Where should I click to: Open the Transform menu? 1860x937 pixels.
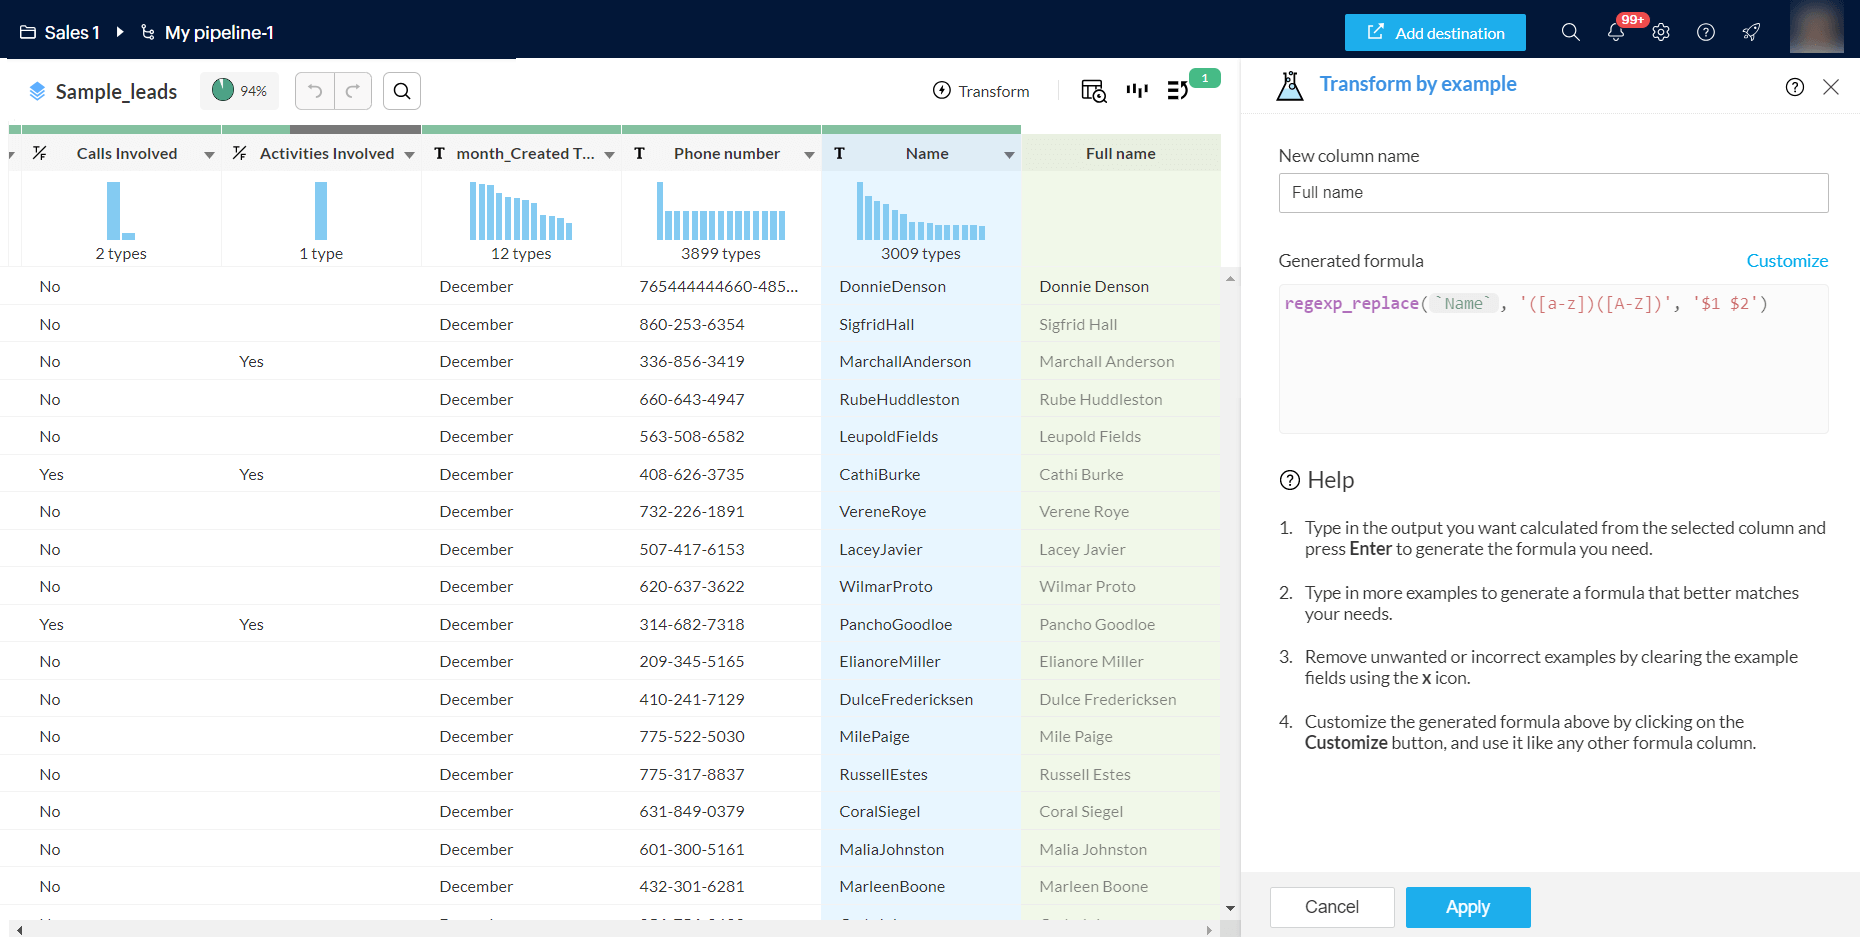coord(981,91)
